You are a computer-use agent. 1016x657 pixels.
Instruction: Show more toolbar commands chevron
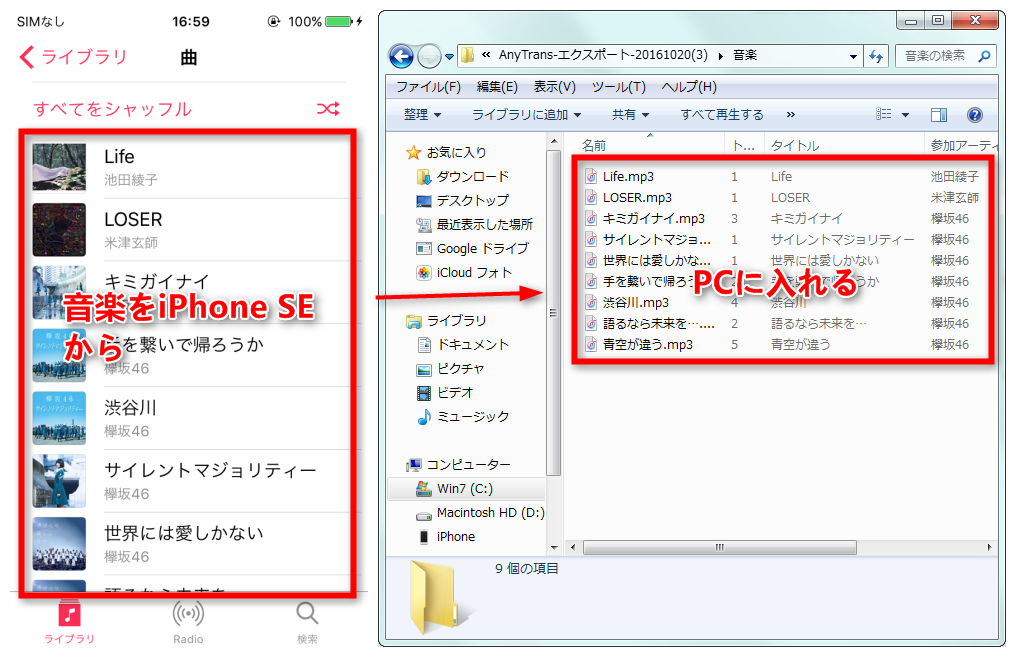791,115
